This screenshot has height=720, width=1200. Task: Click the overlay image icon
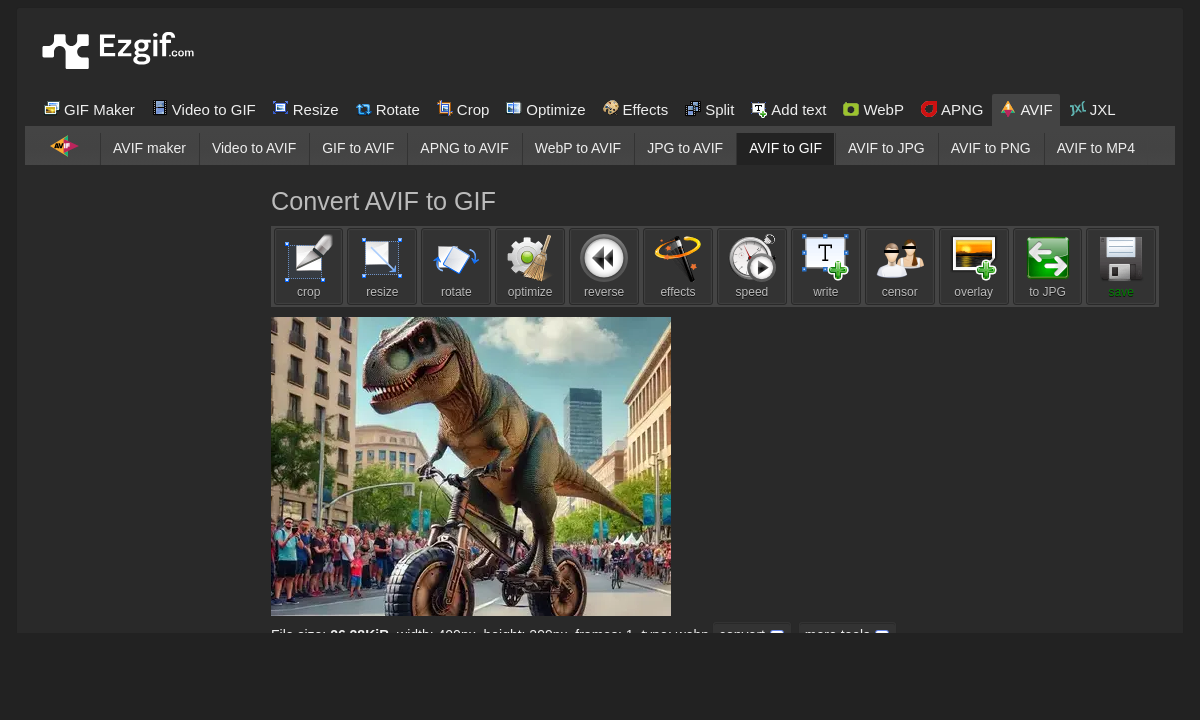973,258
